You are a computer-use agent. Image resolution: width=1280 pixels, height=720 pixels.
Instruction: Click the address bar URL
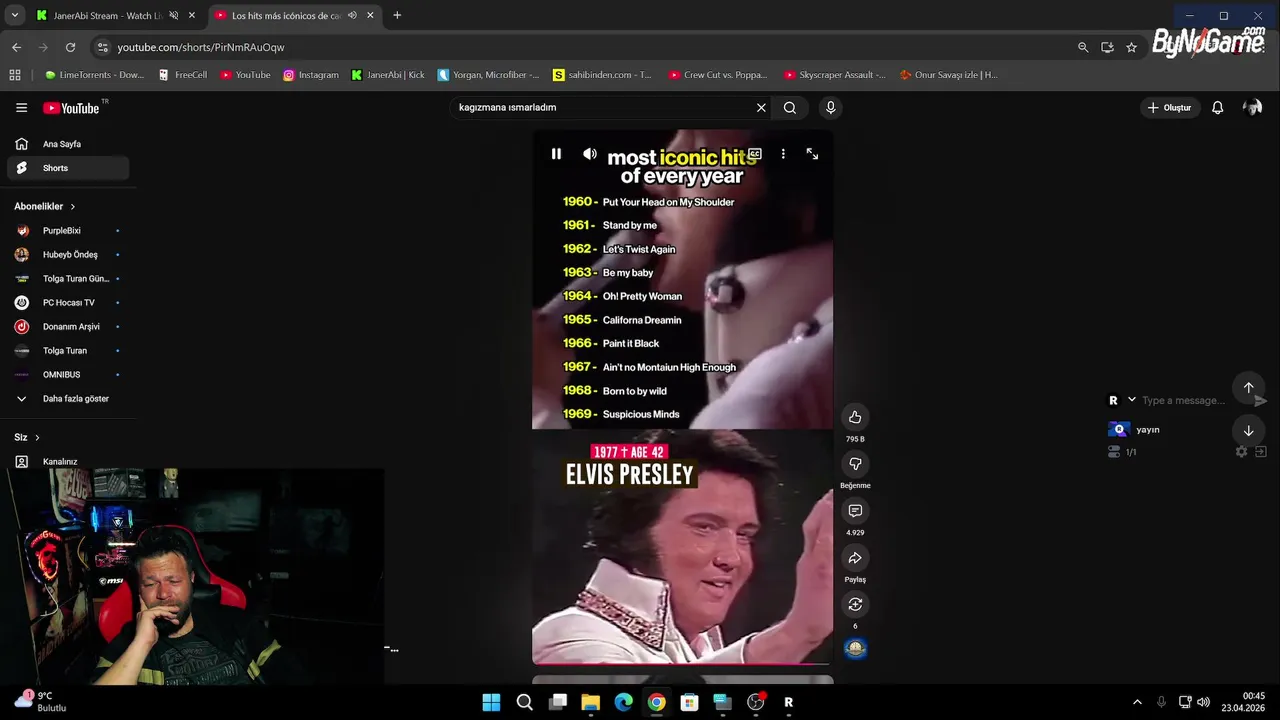click(x=201, y=47)
